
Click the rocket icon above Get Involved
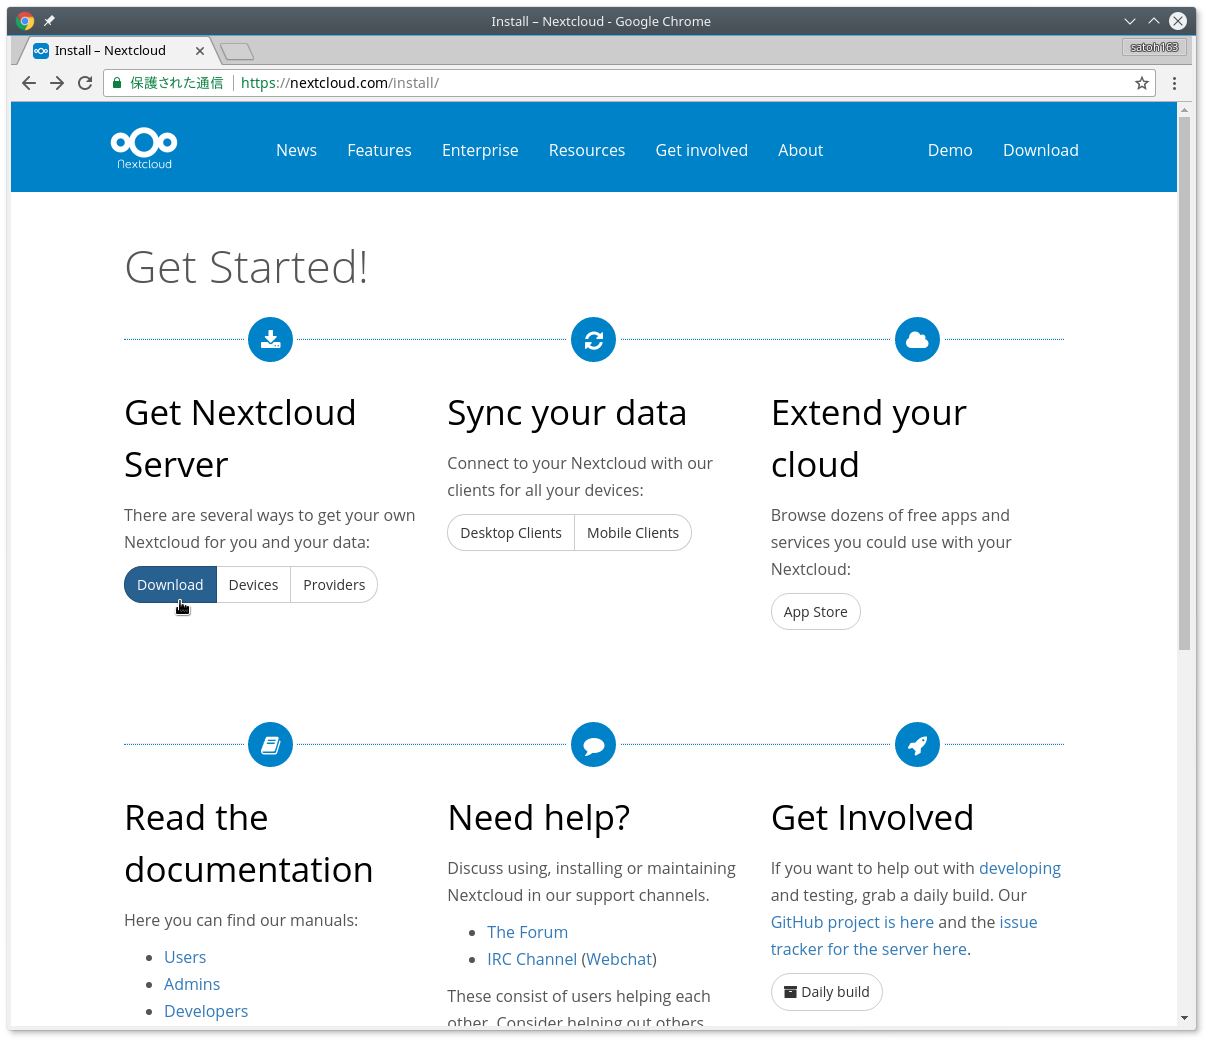tap(917, 745)
